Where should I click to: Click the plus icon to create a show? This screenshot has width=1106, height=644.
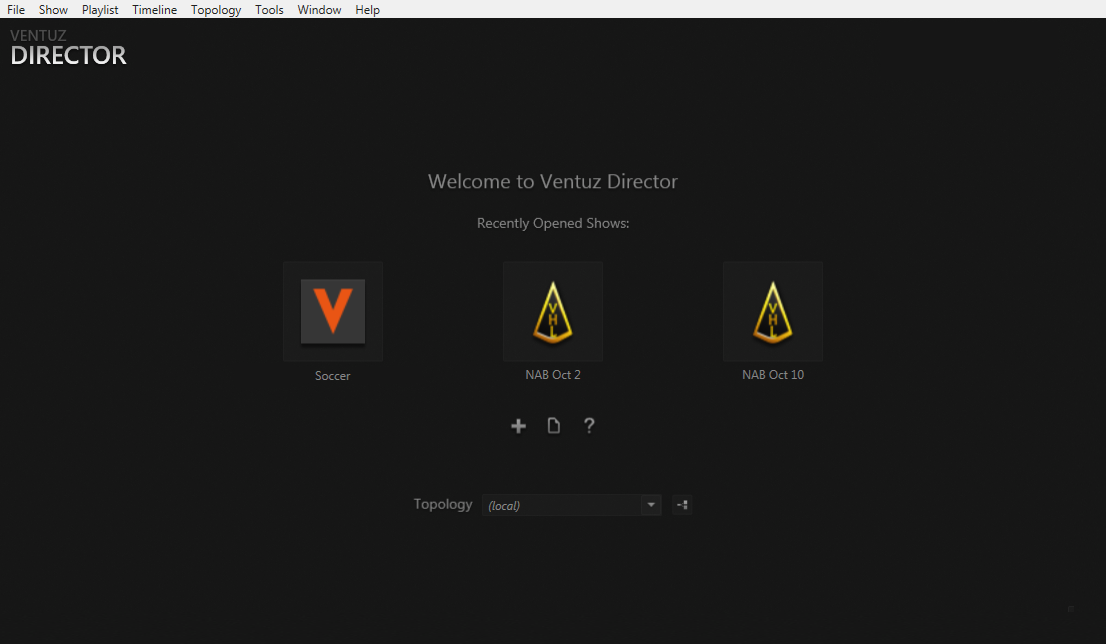tap(518, 426)
